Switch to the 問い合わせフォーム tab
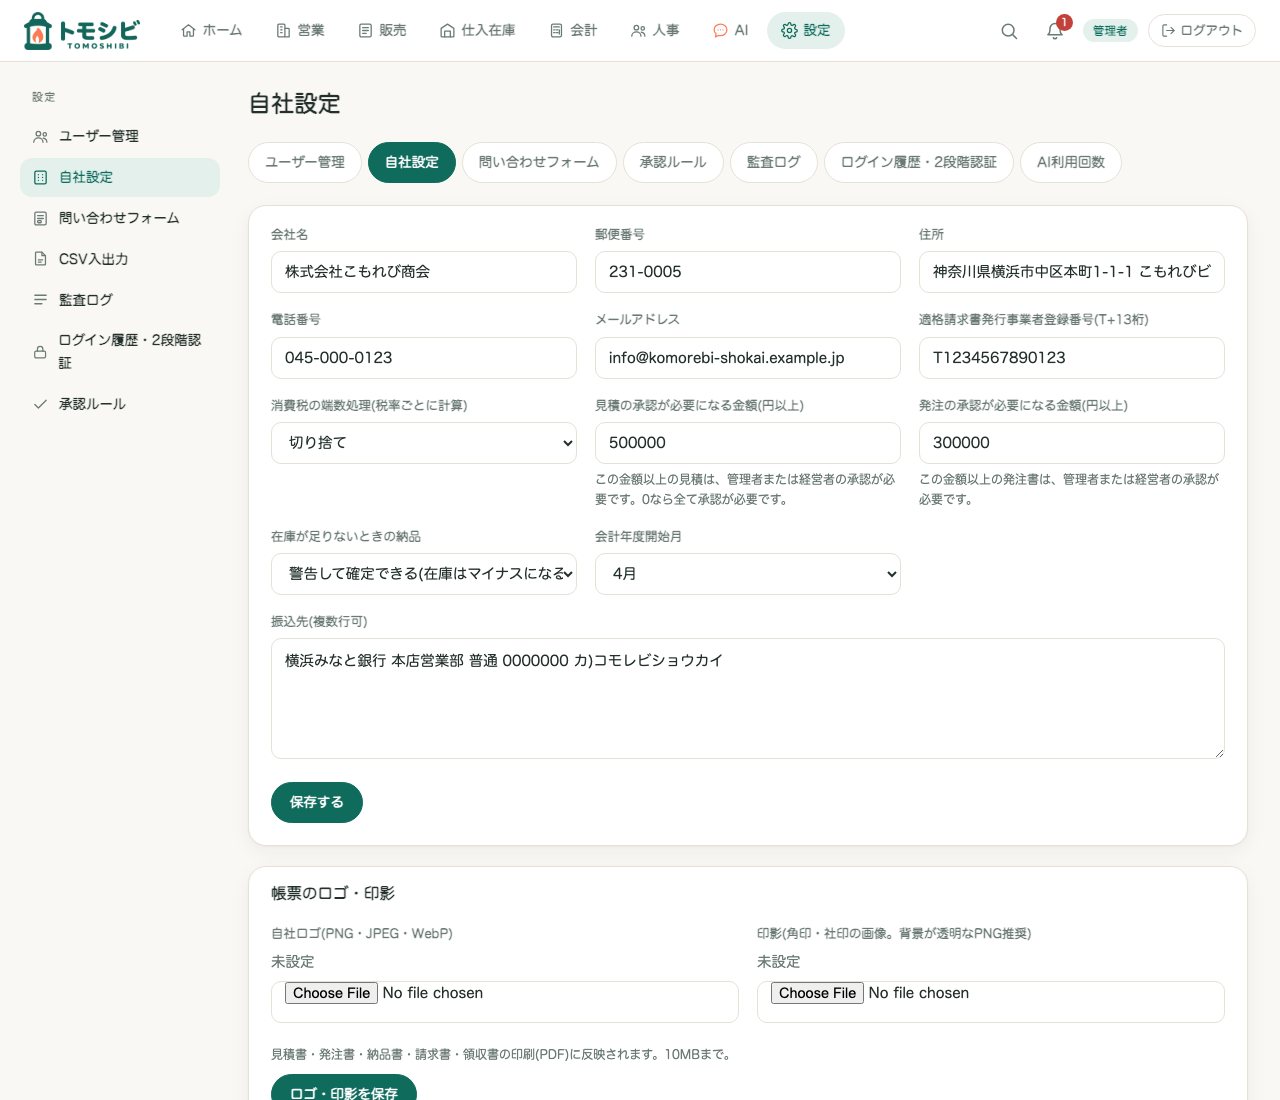This screenshot has height=1100, width=1280. pos(539,162)
